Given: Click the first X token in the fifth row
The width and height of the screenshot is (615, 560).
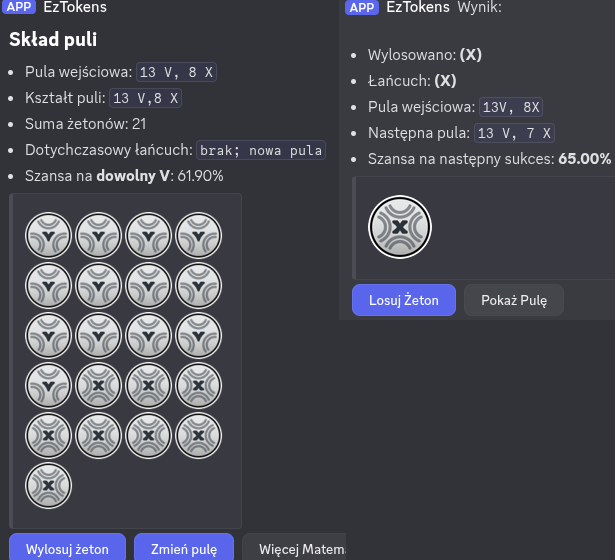Looking at the screenshot, I should coord(48,436).
